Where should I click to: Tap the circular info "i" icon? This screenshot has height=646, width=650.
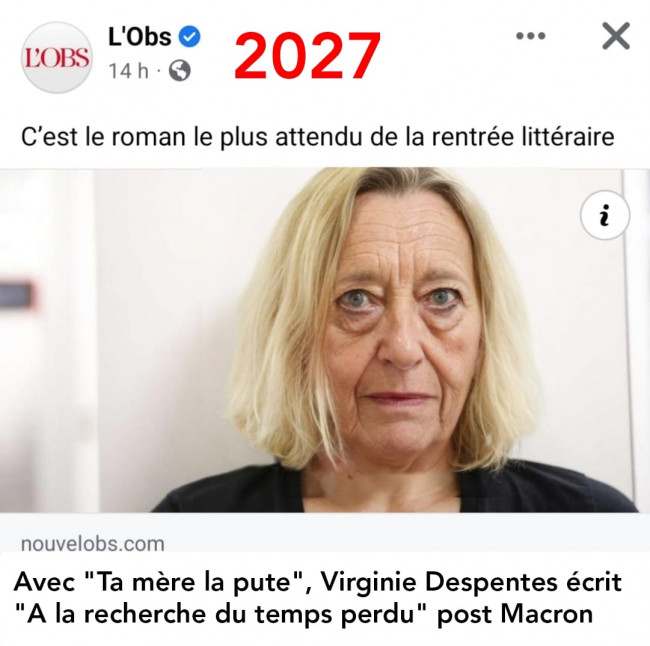pyautogui.click(x=605, y=215)
